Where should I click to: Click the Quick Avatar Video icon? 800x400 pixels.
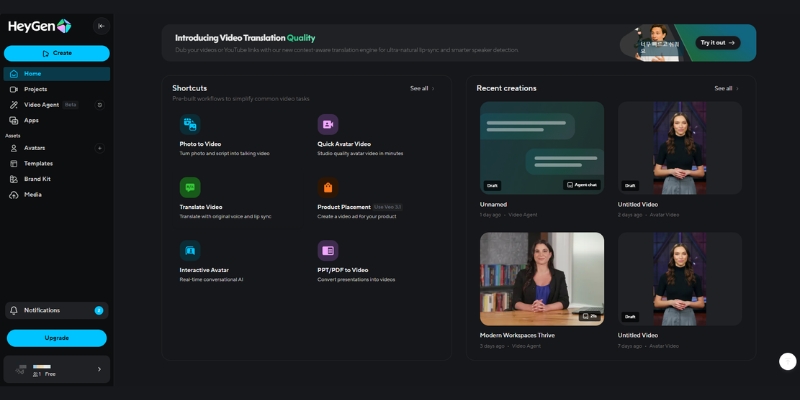(328, 124)
